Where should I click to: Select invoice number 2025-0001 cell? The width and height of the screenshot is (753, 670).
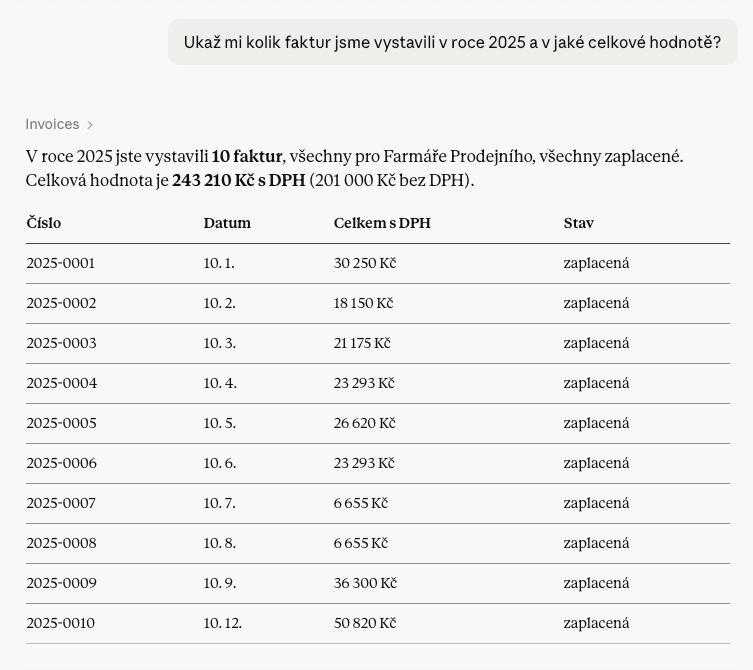click(x=61, y=263)
